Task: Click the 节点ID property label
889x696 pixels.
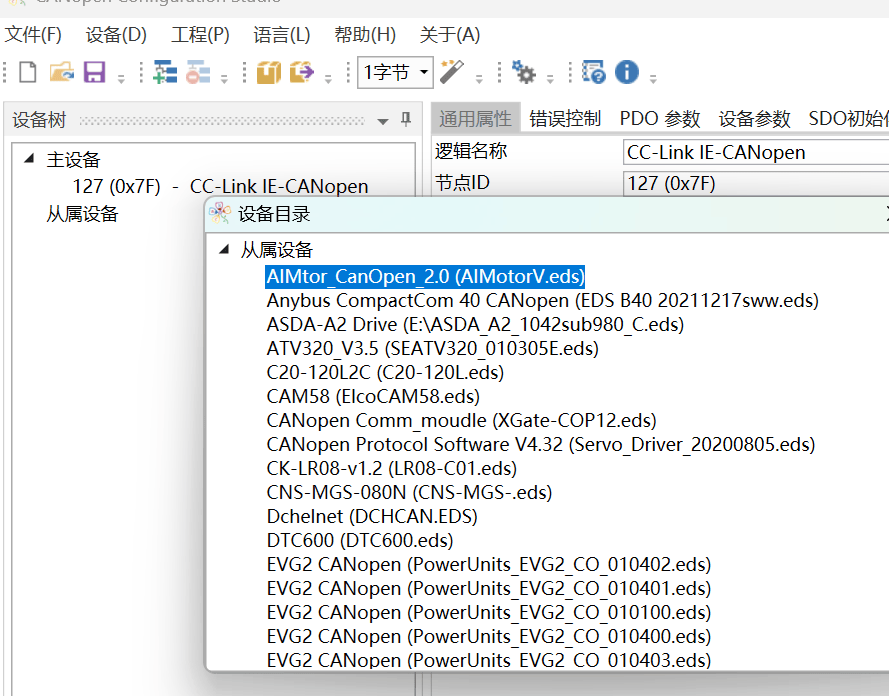Action: pos(462,183)
